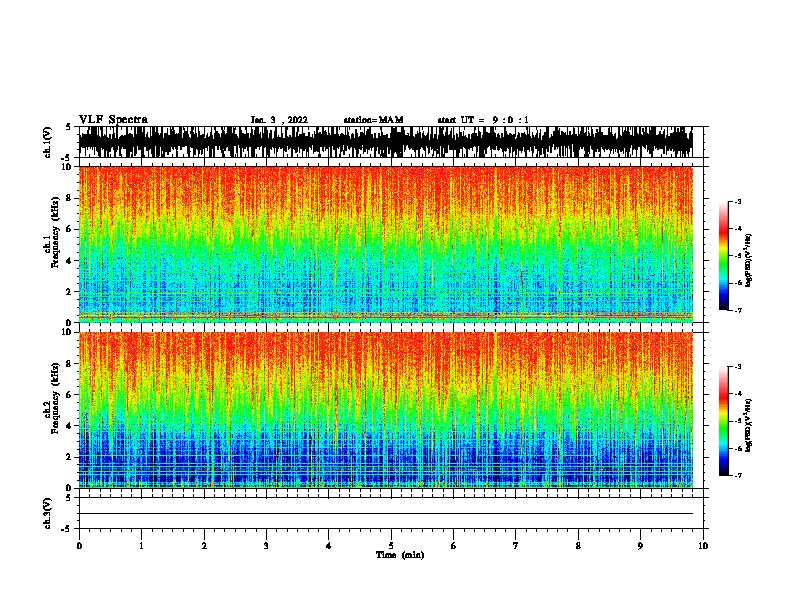Image resolution: width=792 pixels, height=612 pixels.
Task: Click the time axis end label "10"
Action: point(703,546)
